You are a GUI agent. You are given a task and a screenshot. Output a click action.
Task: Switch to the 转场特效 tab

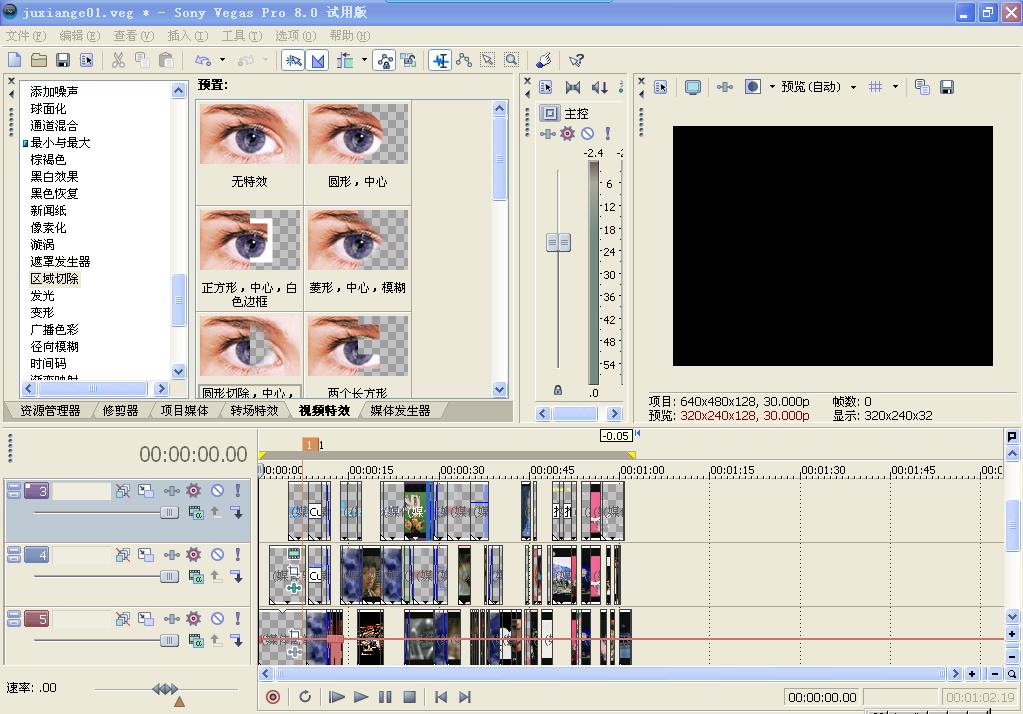pos(254,411)
